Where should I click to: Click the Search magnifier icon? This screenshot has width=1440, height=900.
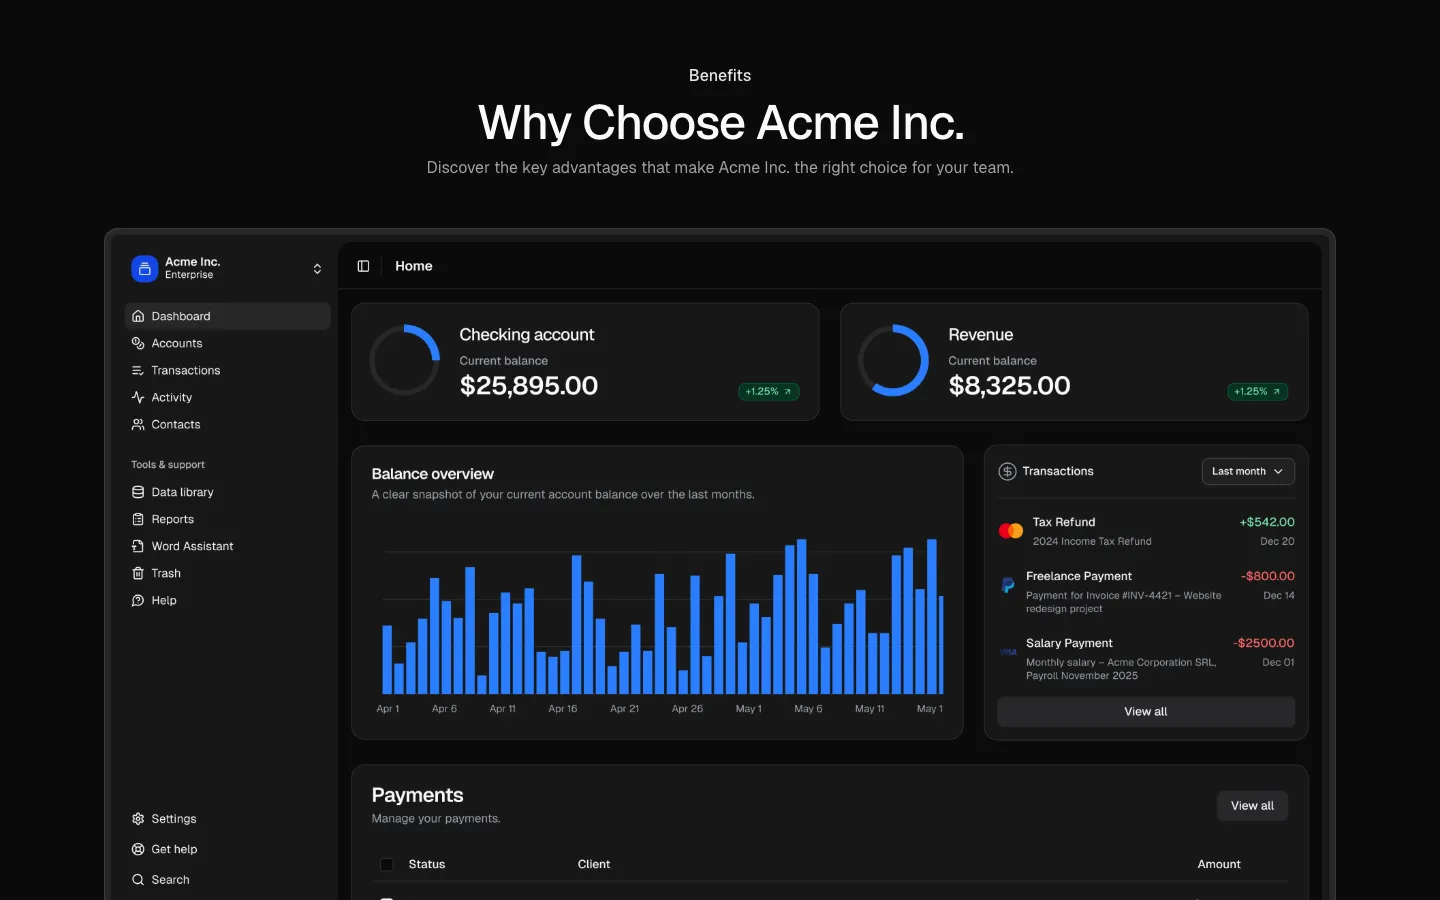[138, 880]
